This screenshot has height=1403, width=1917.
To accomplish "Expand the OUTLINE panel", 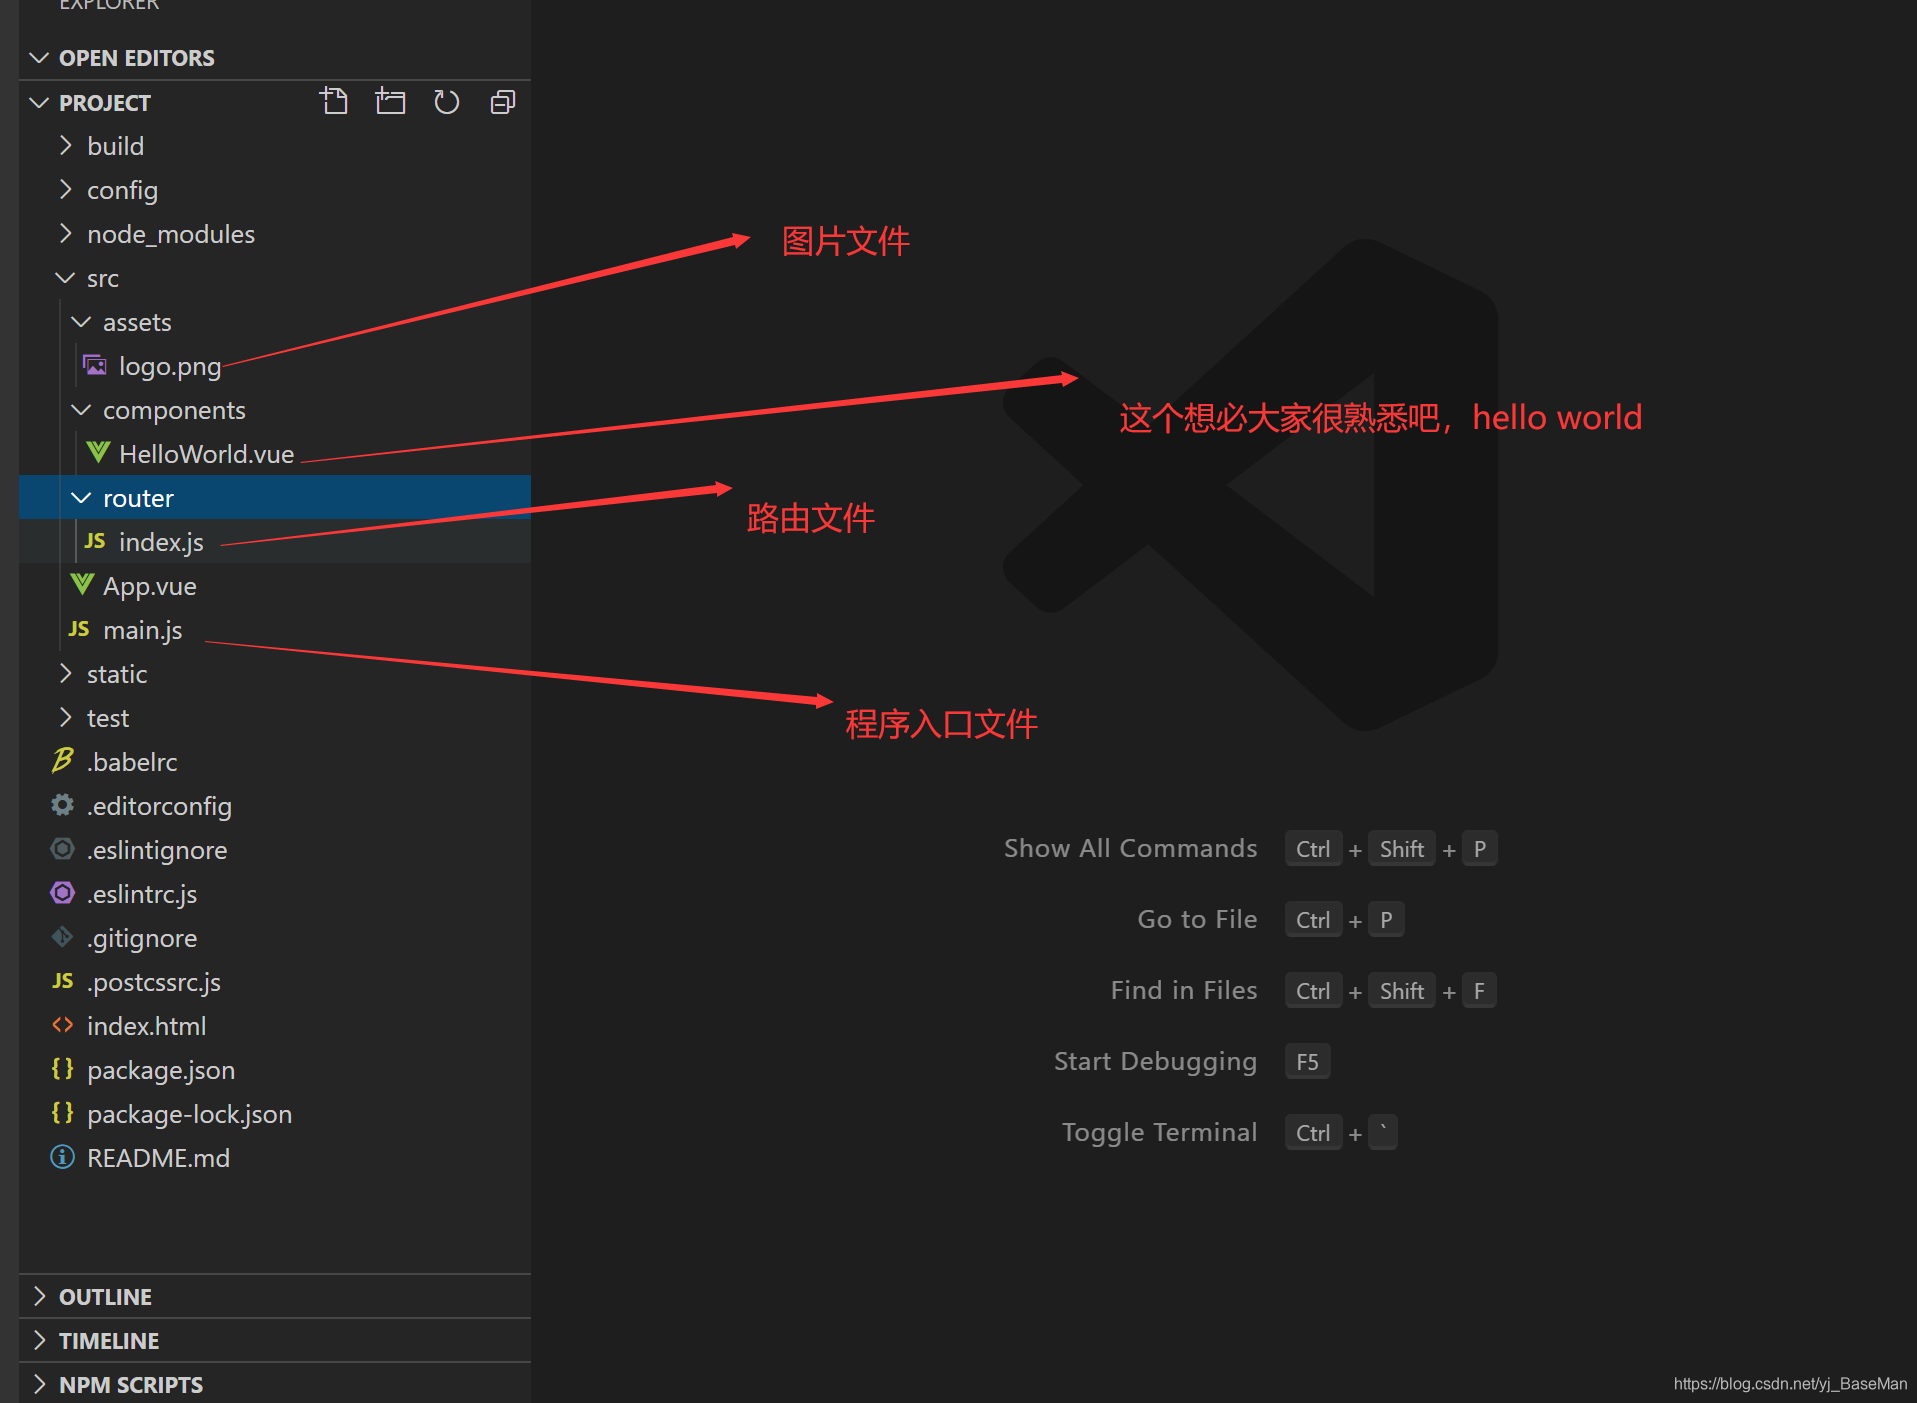I will click(40, 1296).
